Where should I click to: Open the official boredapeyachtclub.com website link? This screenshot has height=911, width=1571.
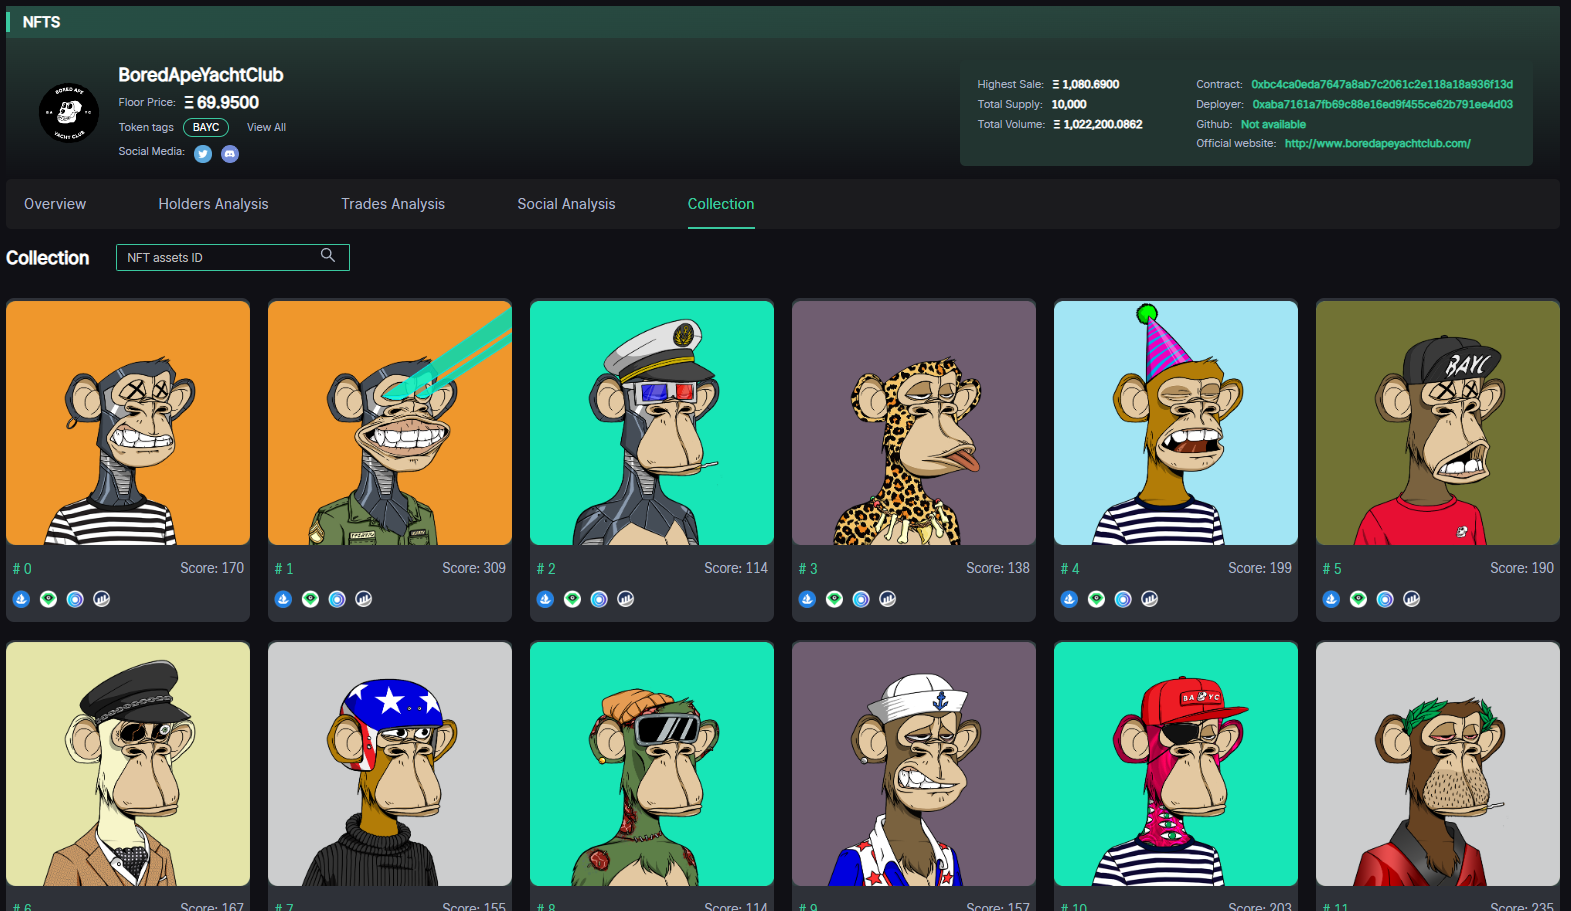pos(1377,144)
